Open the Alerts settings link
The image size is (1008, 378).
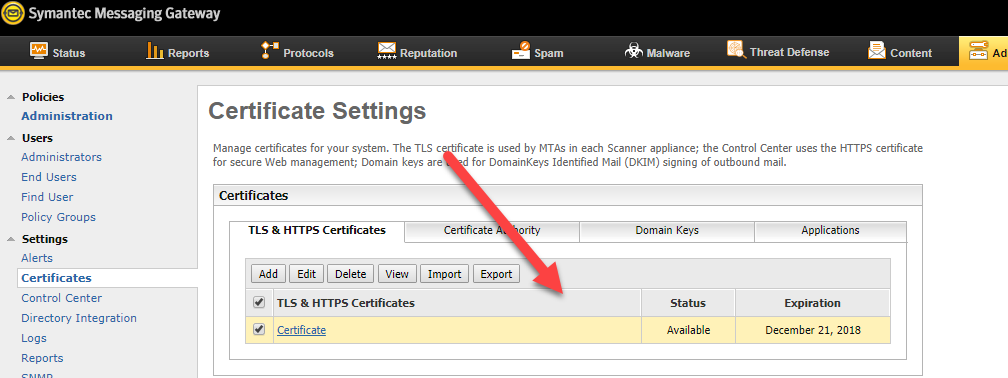(x=37, y=258)
